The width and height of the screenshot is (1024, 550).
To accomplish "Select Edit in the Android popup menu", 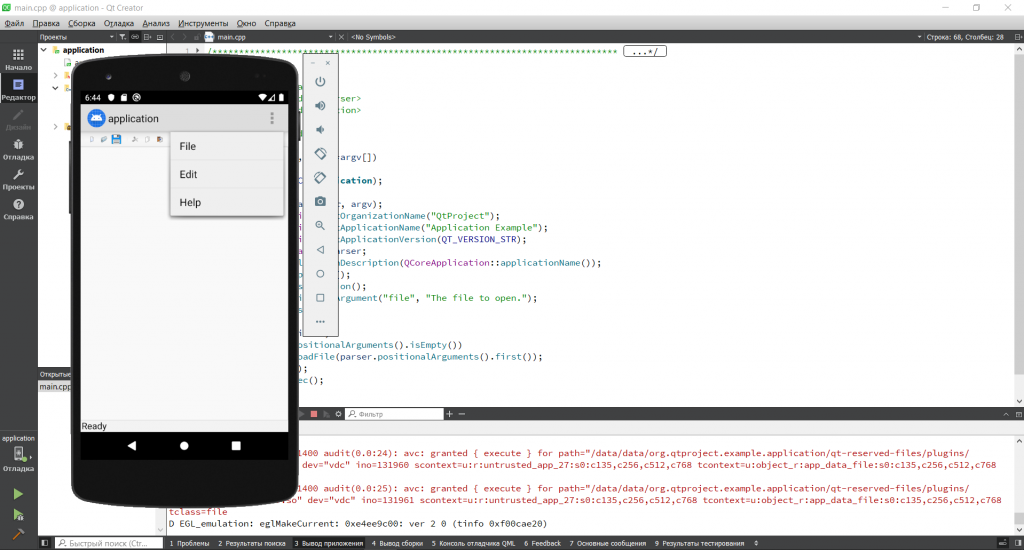I will click(x=188, y=174).
